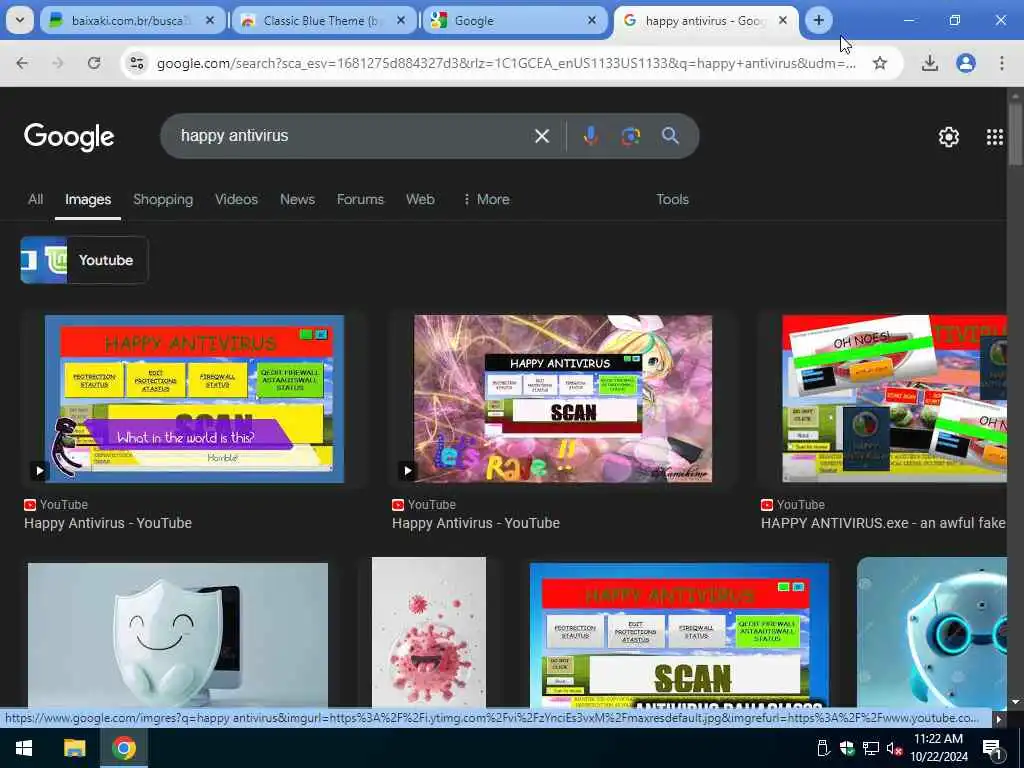This screenshot has width=1024, height=768.
Task: Open Let's Rave Happy Antivirus thumbnail
Action: click(x=563, y=399)
